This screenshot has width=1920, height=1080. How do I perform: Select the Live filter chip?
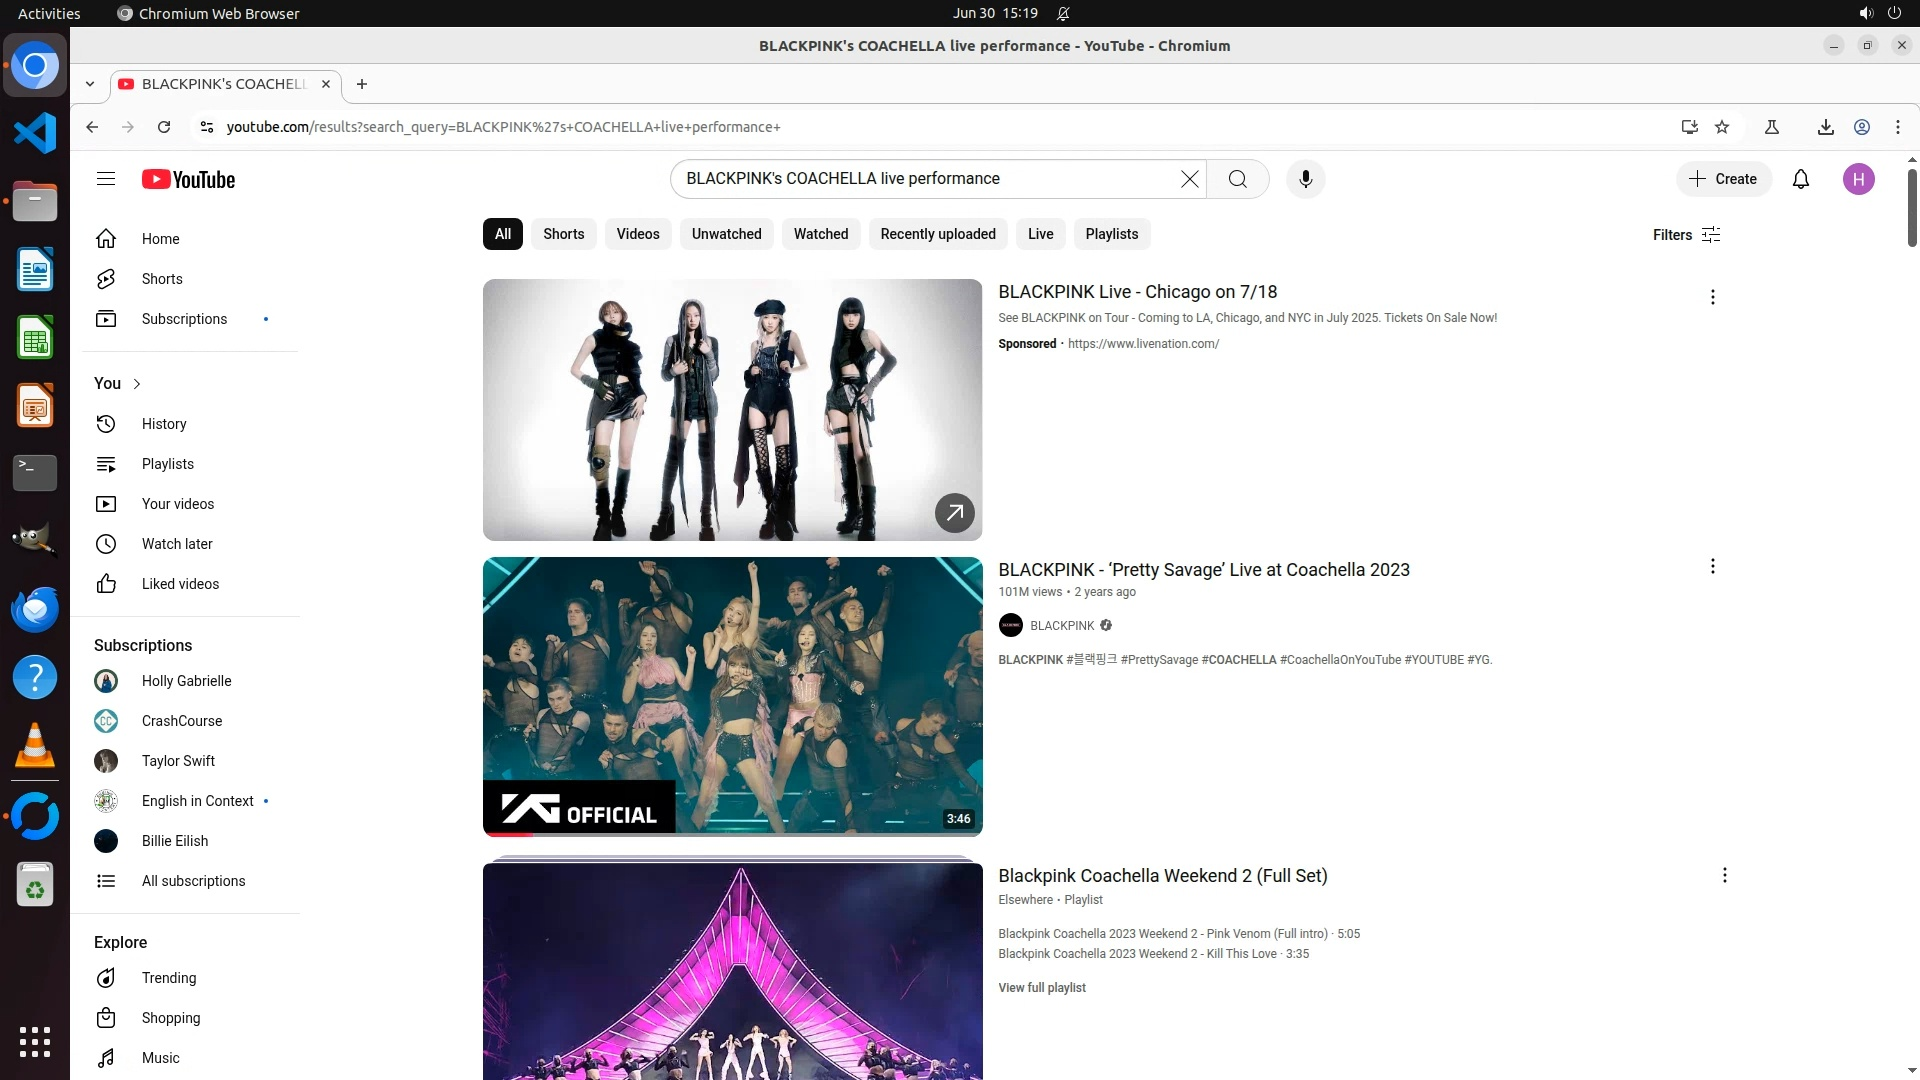coord(1040,234)
